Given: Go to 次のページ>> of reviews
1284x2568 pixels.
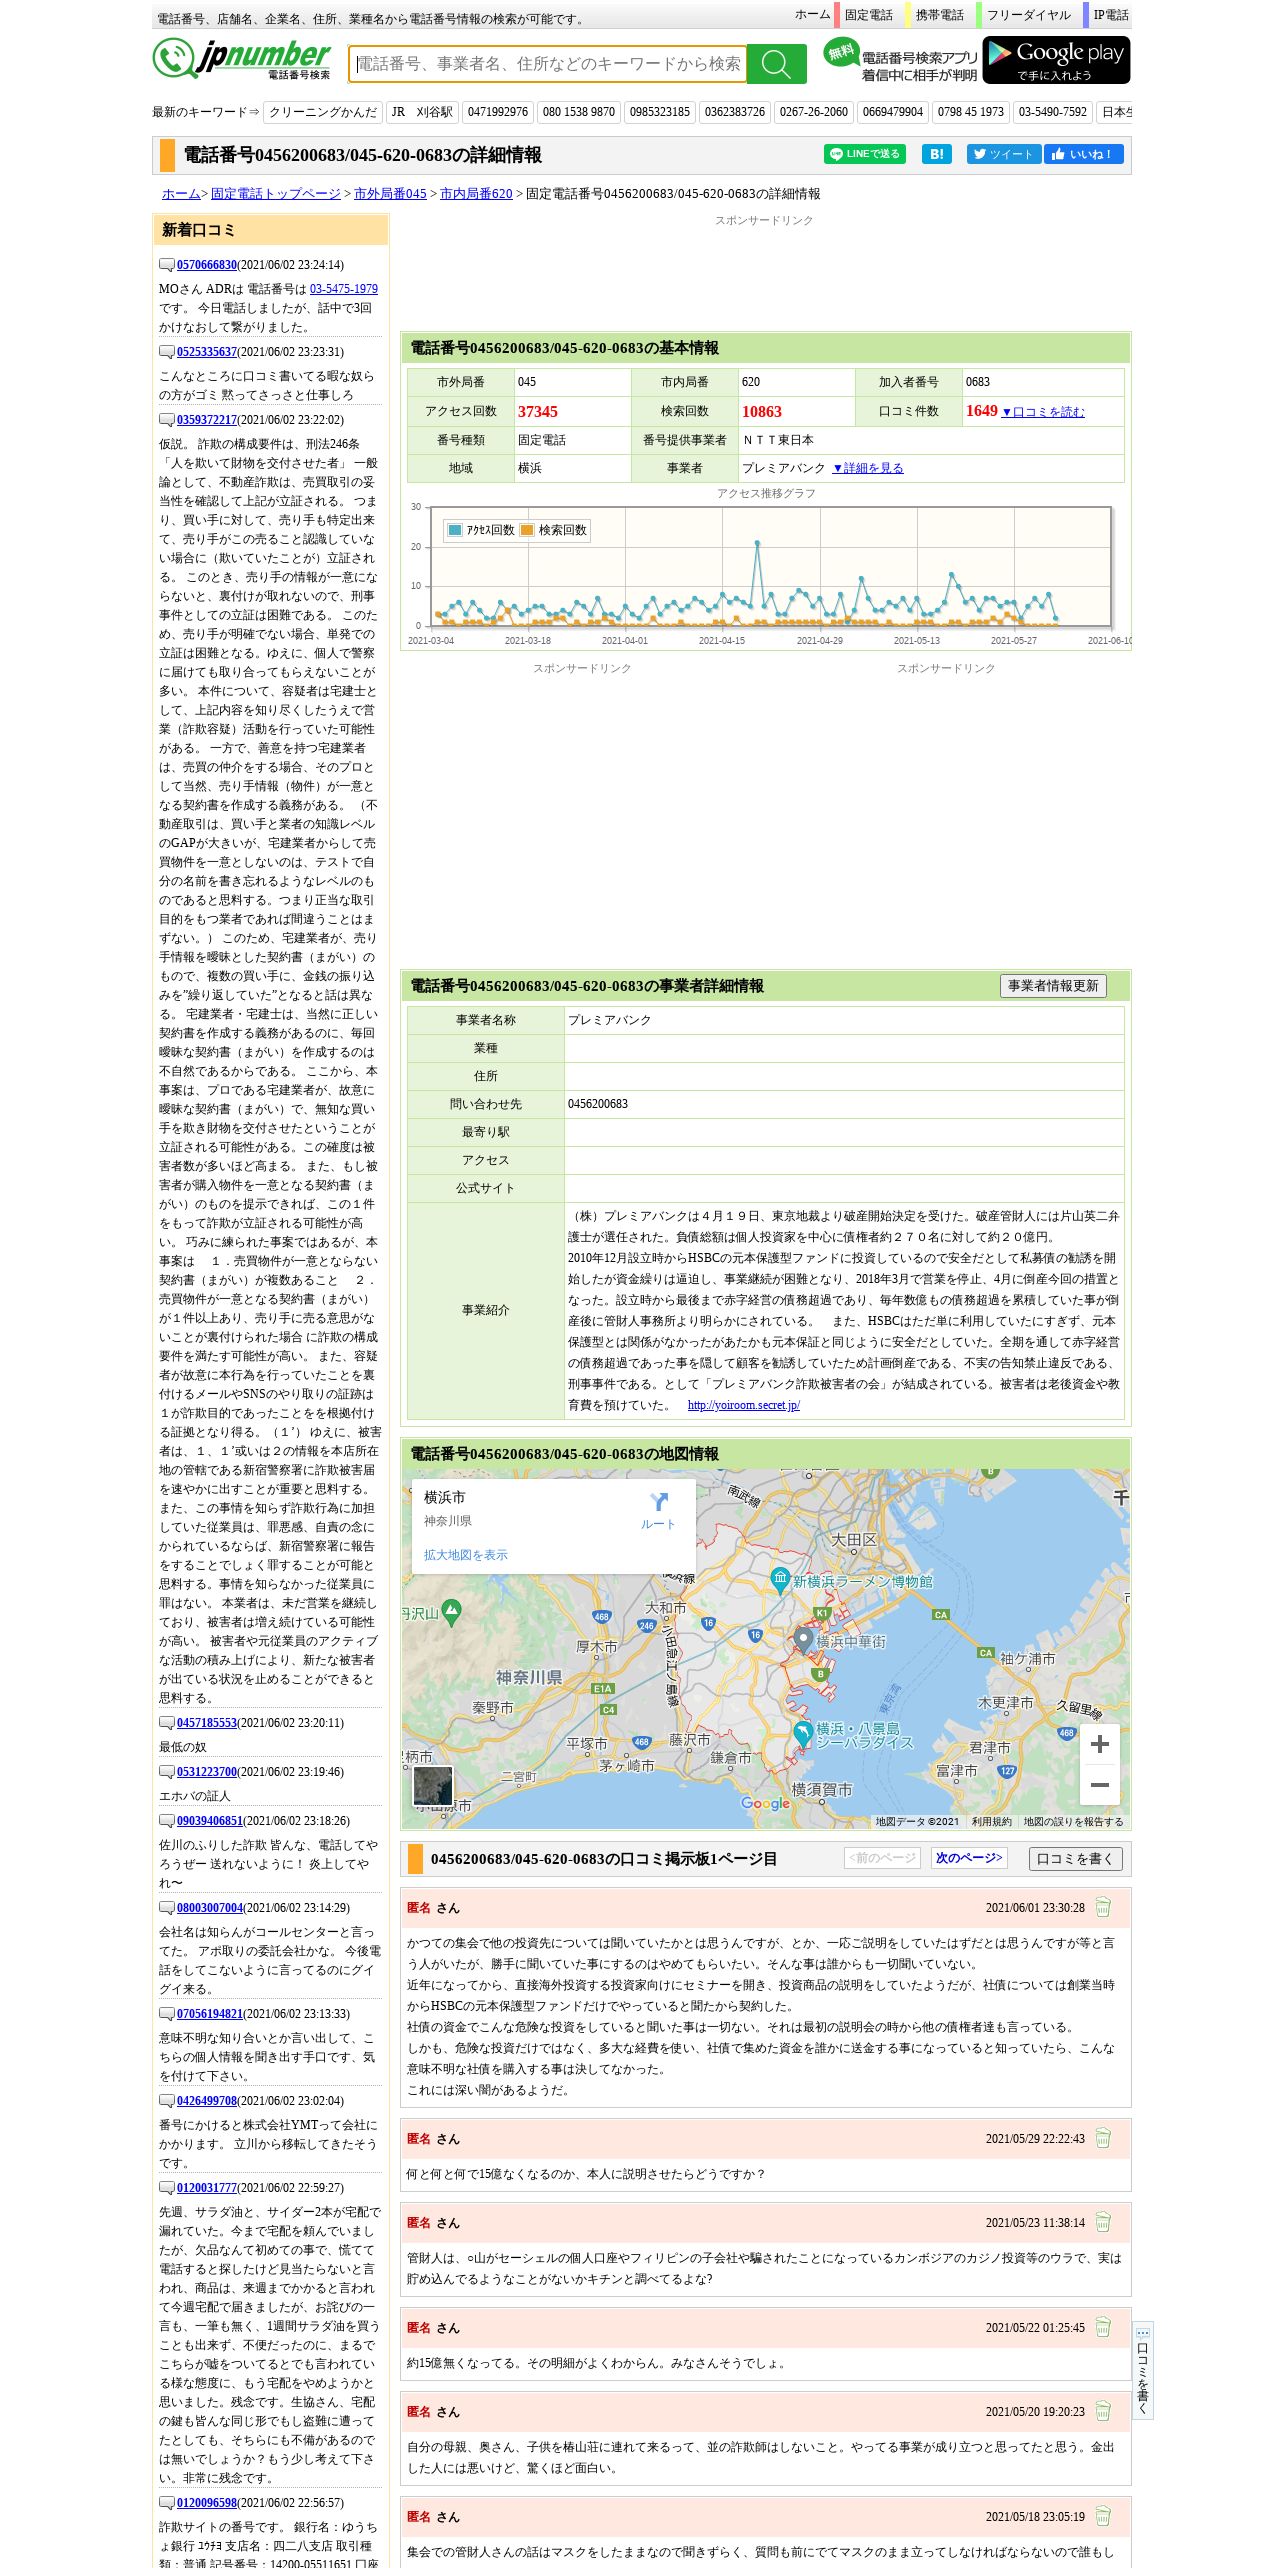Looking at the screenshot, I should [969, 1858].
